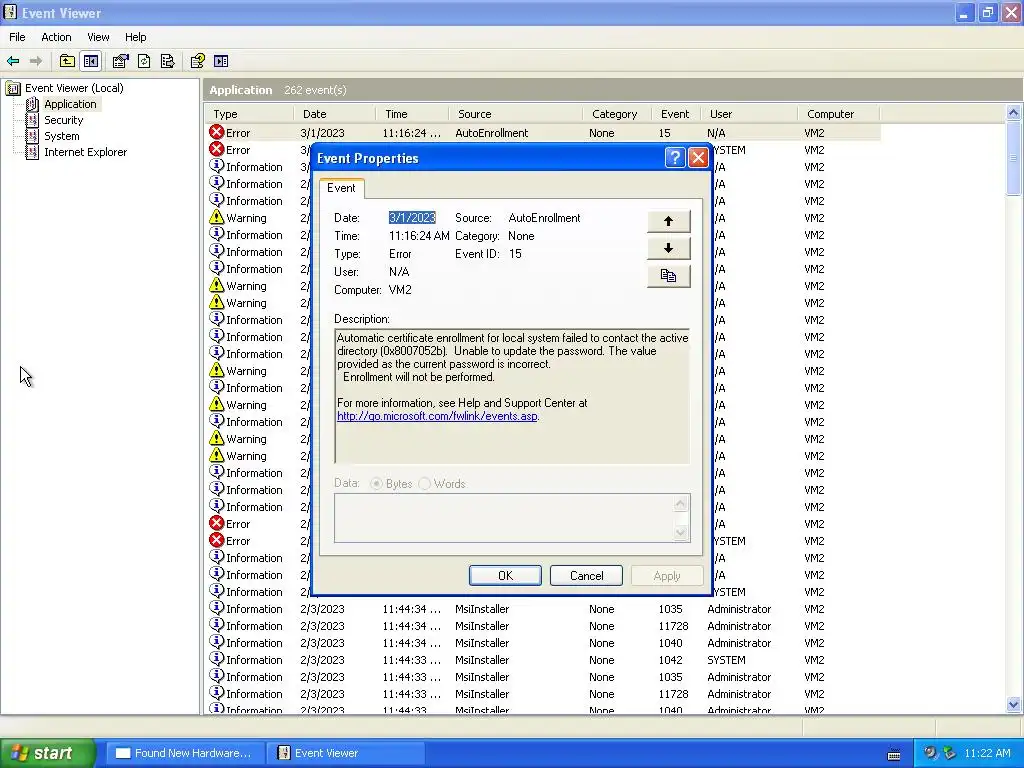Click the event list scrollbar up arrow
Viewport: 1024px width, 768px height.
(1014, 113)
